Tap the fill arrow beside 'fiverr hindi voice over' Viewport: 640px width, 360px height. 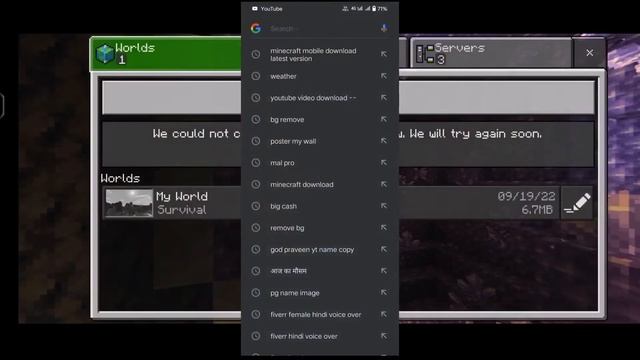[x=384, y=336]
